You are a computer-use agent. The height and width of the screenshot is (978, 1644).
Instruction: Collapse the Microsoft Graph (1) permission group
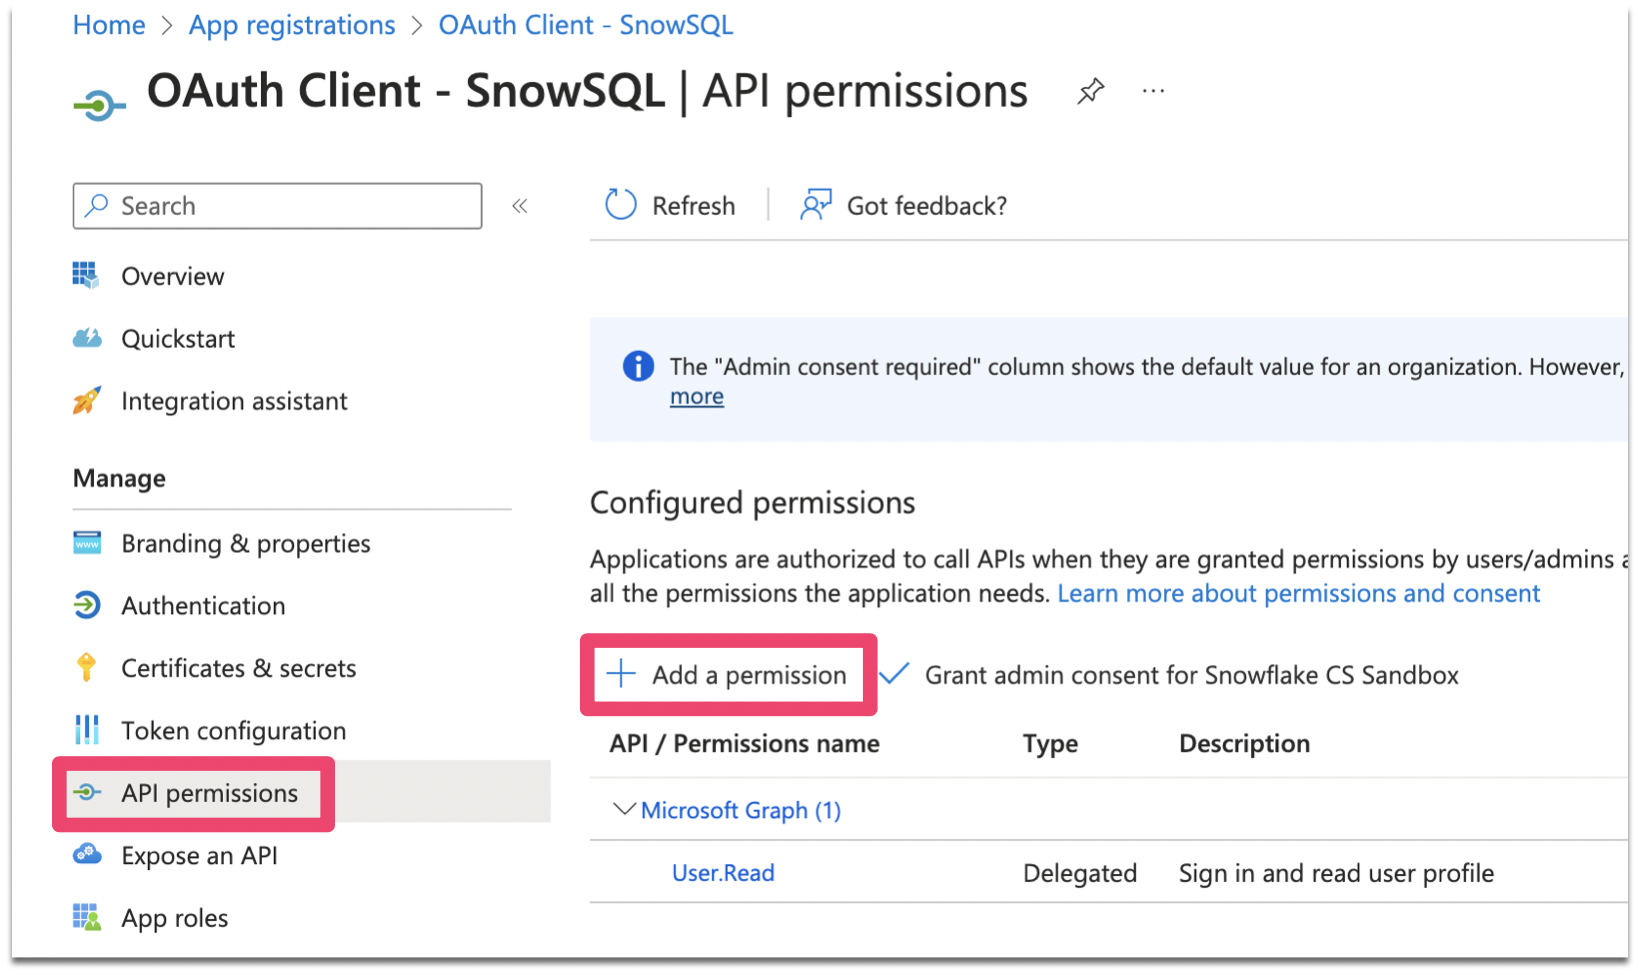[622, 809]
